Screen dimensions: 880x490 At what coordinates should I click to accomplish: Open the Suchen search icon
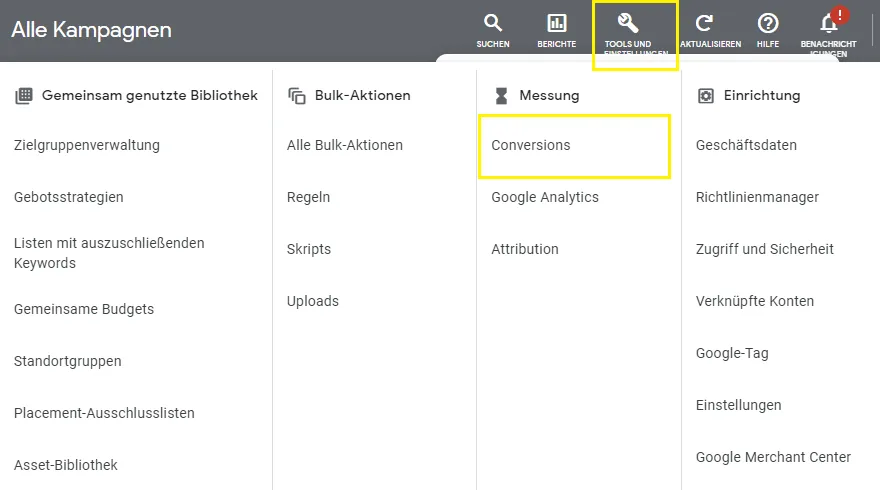click(x=493, y=23)
